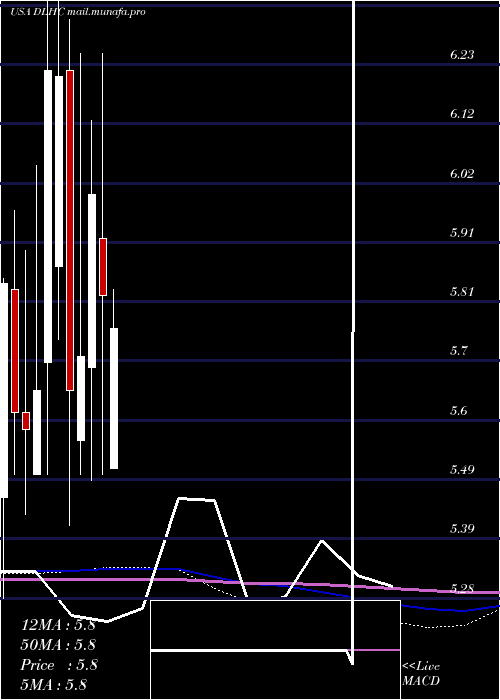Click the 'Price : 5.8' legend text
Image resolution: width=500 pixels, height=700 pixels.
click(x=58, y=665)
